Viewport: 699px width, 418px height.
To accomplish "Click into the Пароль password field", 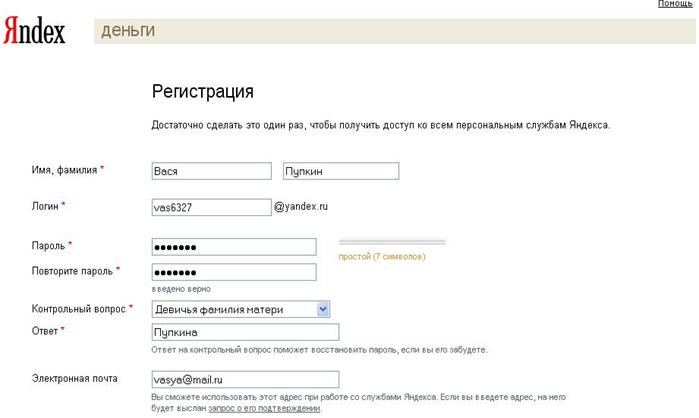I will [234, 247].
